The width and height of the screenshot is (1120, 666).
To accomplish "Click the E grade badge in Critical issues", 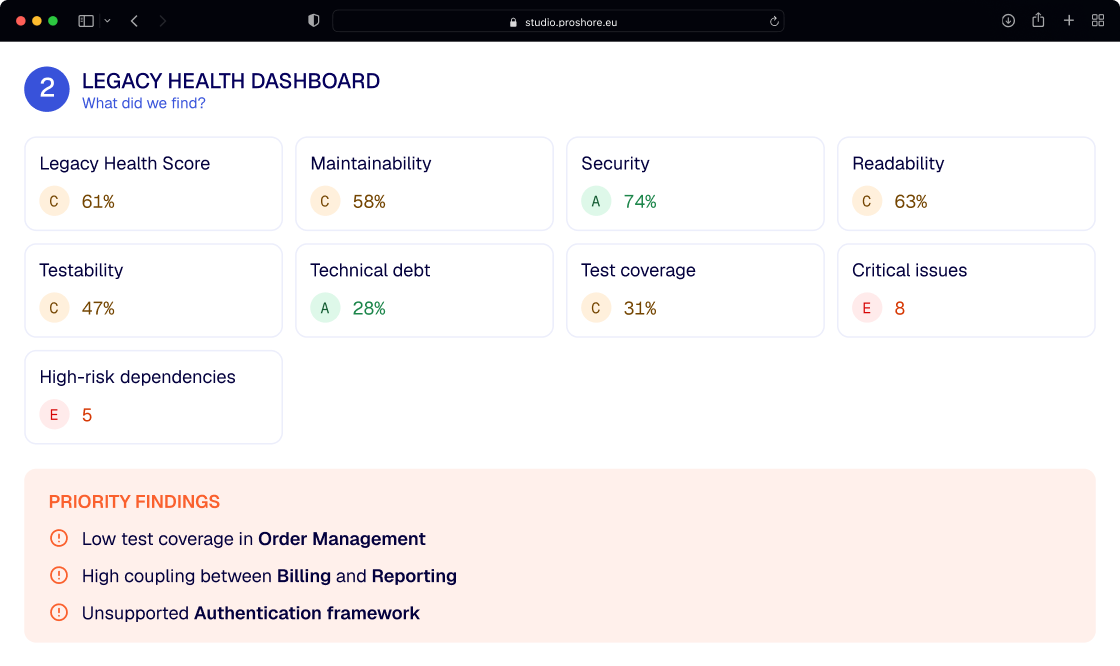I will (x=867, y=308).
